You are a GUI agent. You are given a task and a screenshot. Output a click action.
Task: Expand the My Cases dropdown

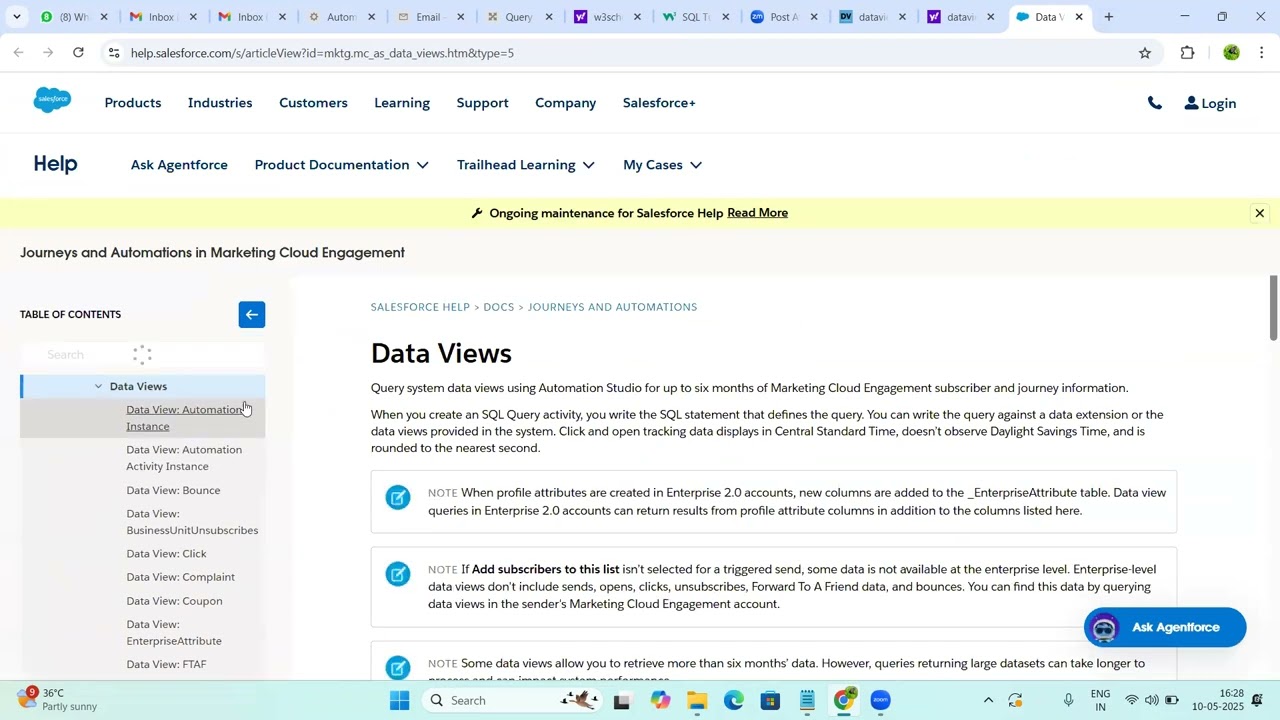[662, 165]
